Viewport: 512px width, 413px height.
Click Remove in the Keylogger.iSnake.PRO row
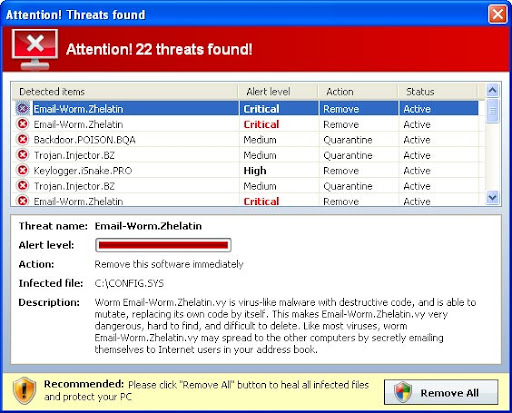tap(341, 171)
